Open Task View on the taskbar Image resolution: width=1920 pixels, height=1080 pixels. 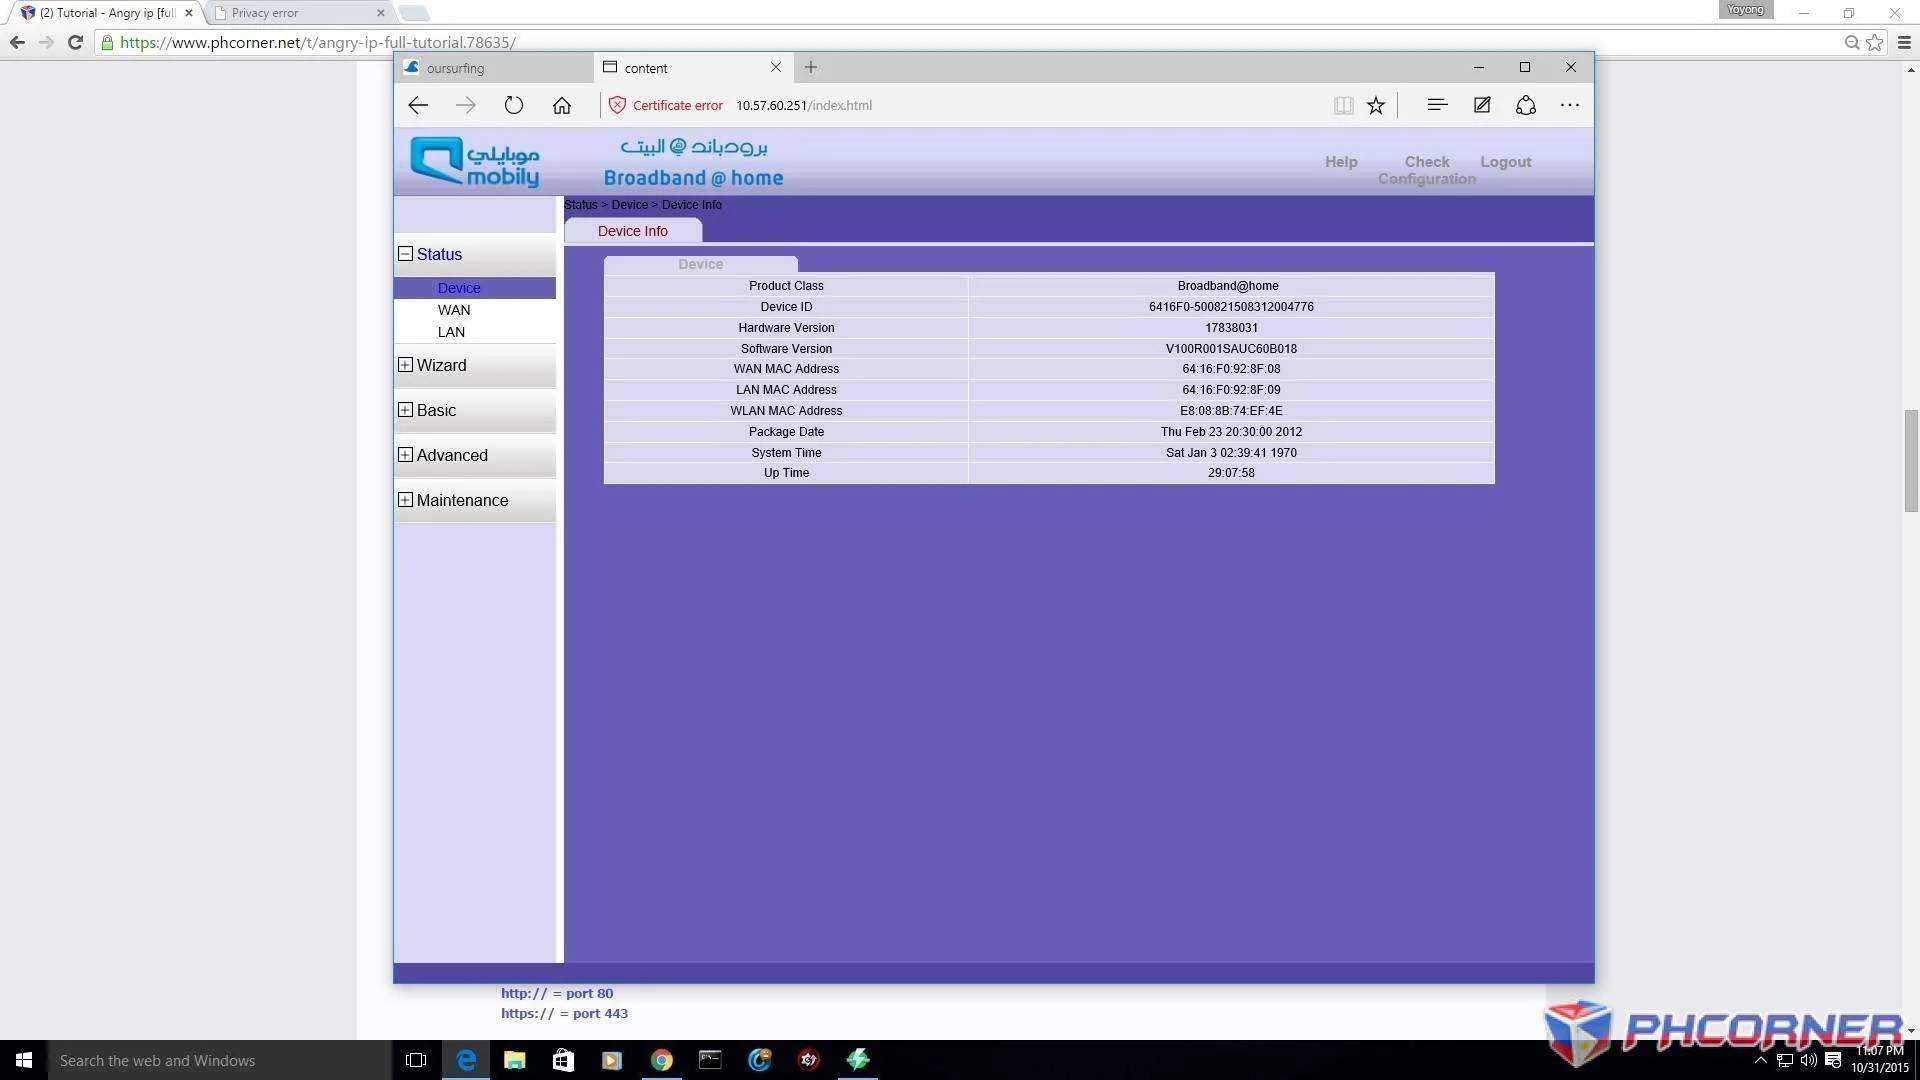point(416,1060)
